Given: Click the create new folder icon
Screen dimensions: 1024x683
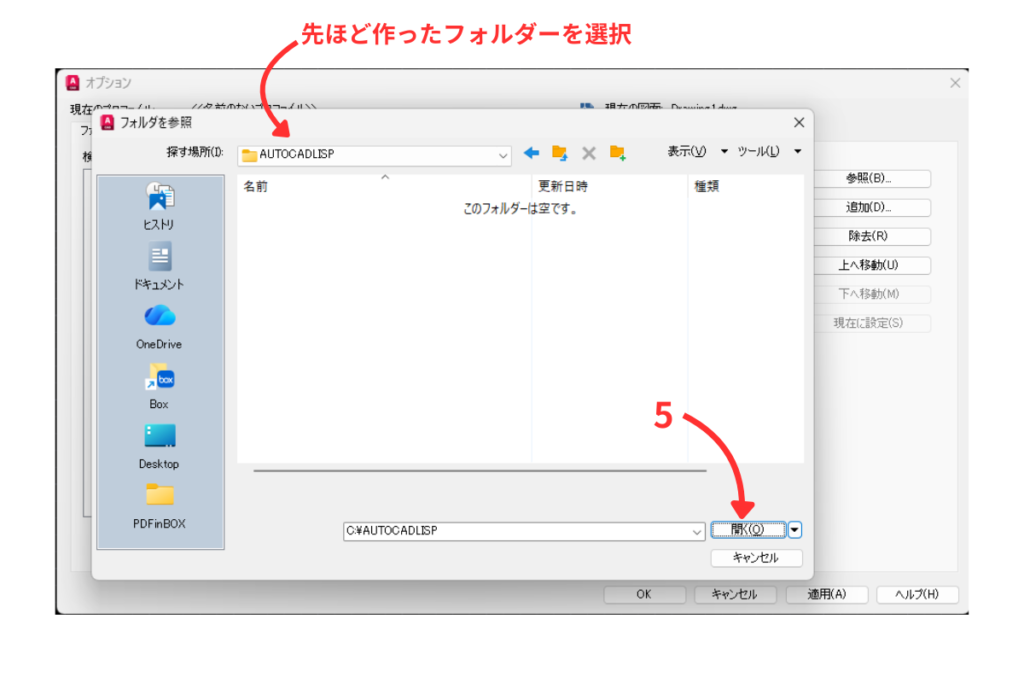Looking at the screenshot, I should pyautogui.click(x=617, y=153).
